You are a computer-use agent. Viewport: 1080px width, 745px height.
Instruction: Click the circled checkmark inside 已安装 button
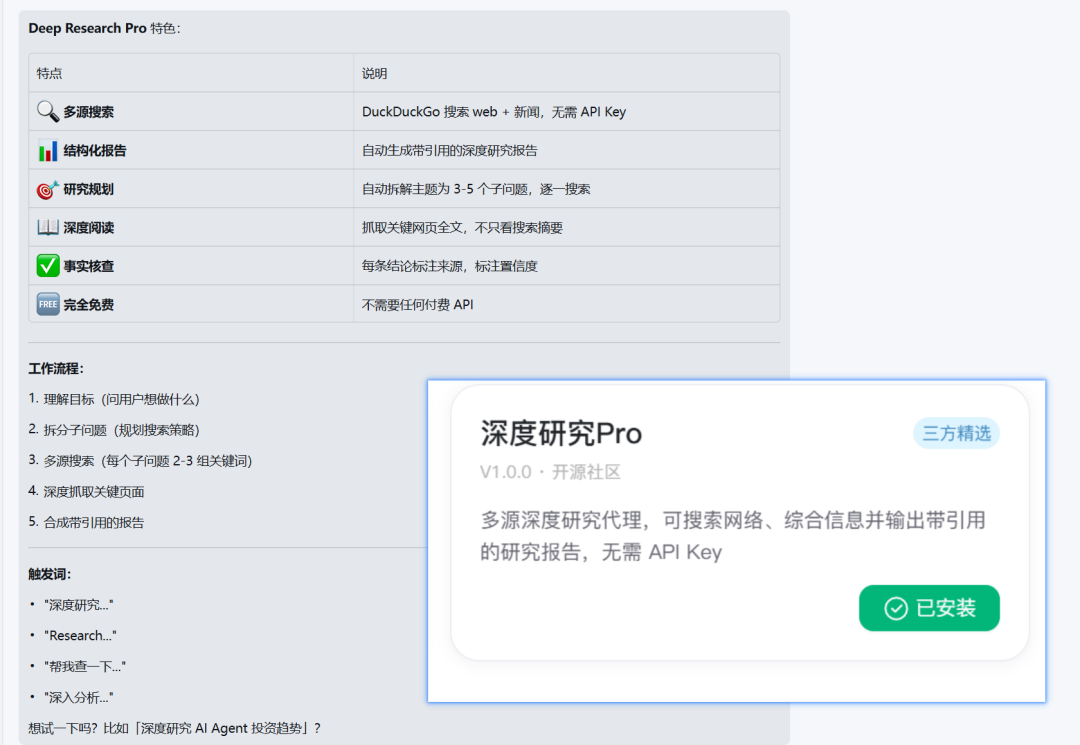pos(898,608)
